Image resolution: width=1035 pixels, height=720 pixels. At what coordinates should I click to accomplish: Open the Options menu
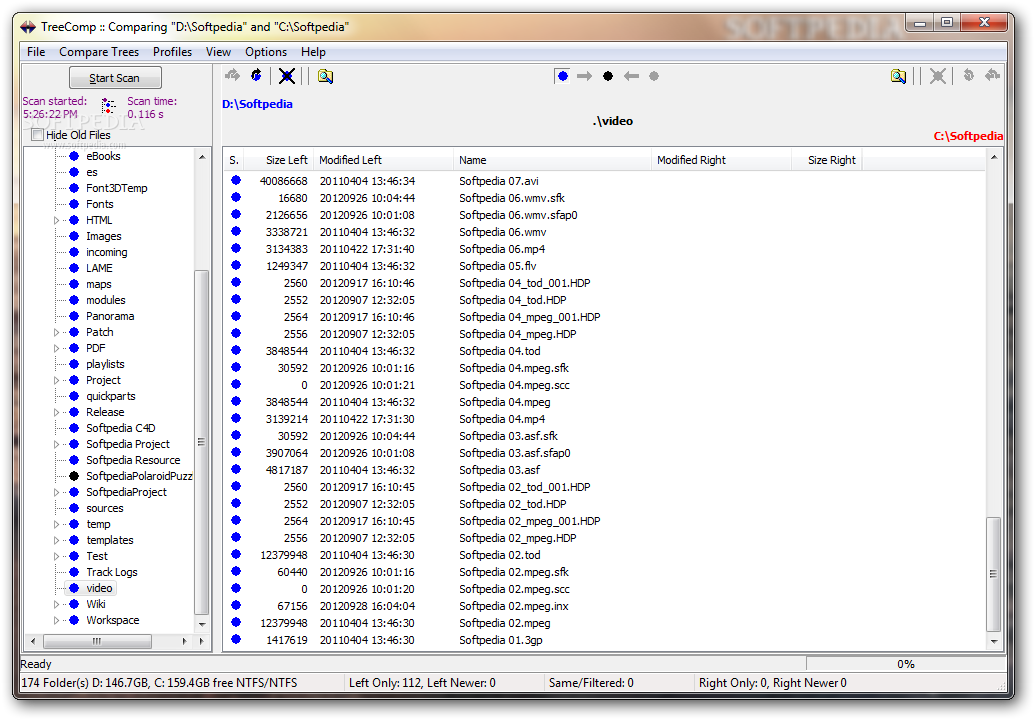[x=266, y=51]
